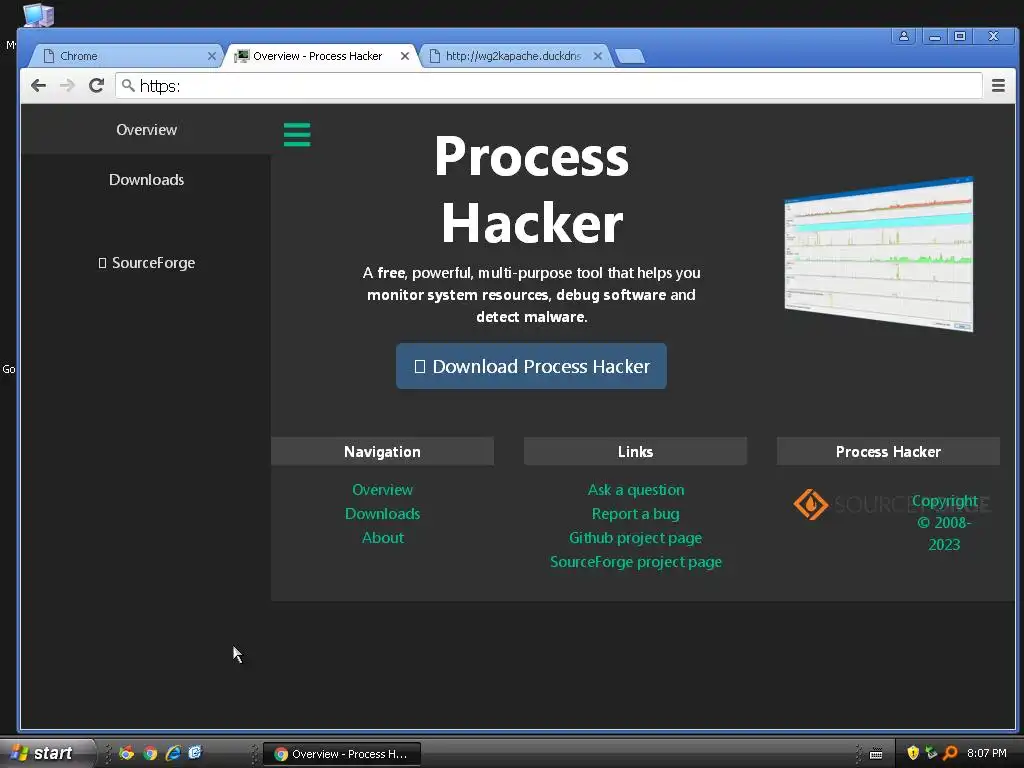Screen dimensions: 1024x768
Task: Go back using the browser back arrow
Action: [x=39, y=86]
